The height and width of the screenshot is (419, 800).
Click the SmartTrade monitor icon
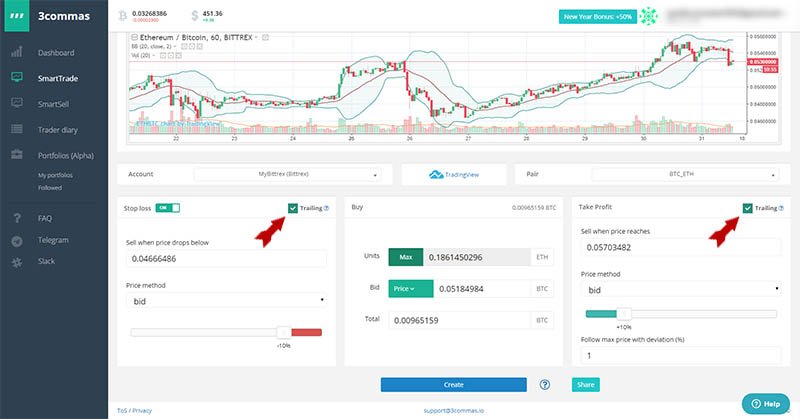[17, 77]
